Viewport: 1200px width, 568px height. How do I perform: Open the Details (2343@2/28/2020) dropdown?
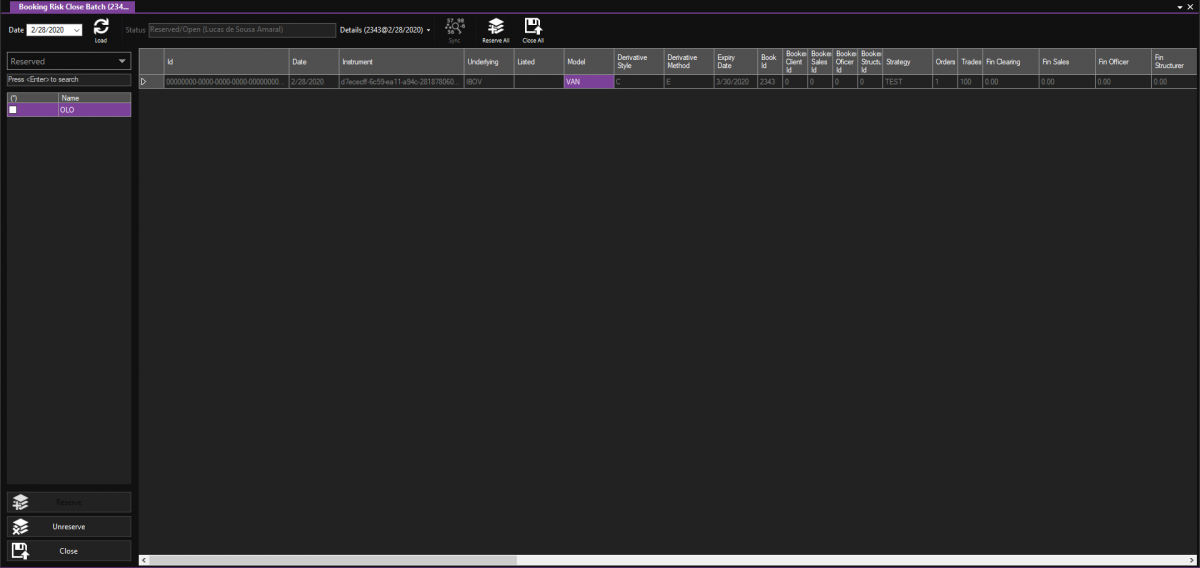[x=429, y=30]
